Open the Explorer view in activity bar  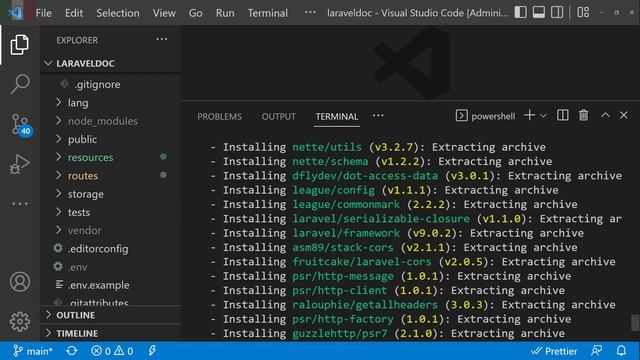click(x=20, y=44)
